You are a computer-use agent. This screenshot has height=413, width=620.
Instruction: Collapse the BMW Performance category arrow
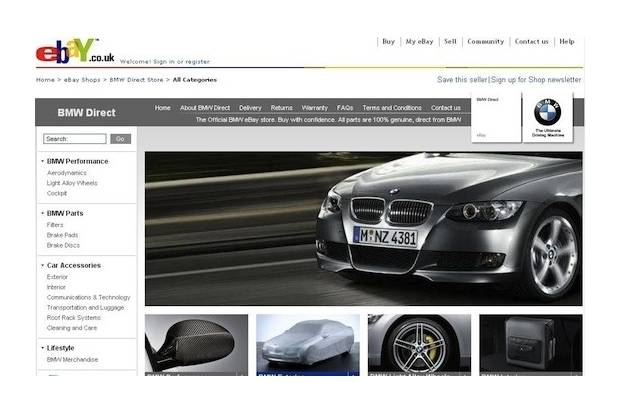[x=42, y=161]
